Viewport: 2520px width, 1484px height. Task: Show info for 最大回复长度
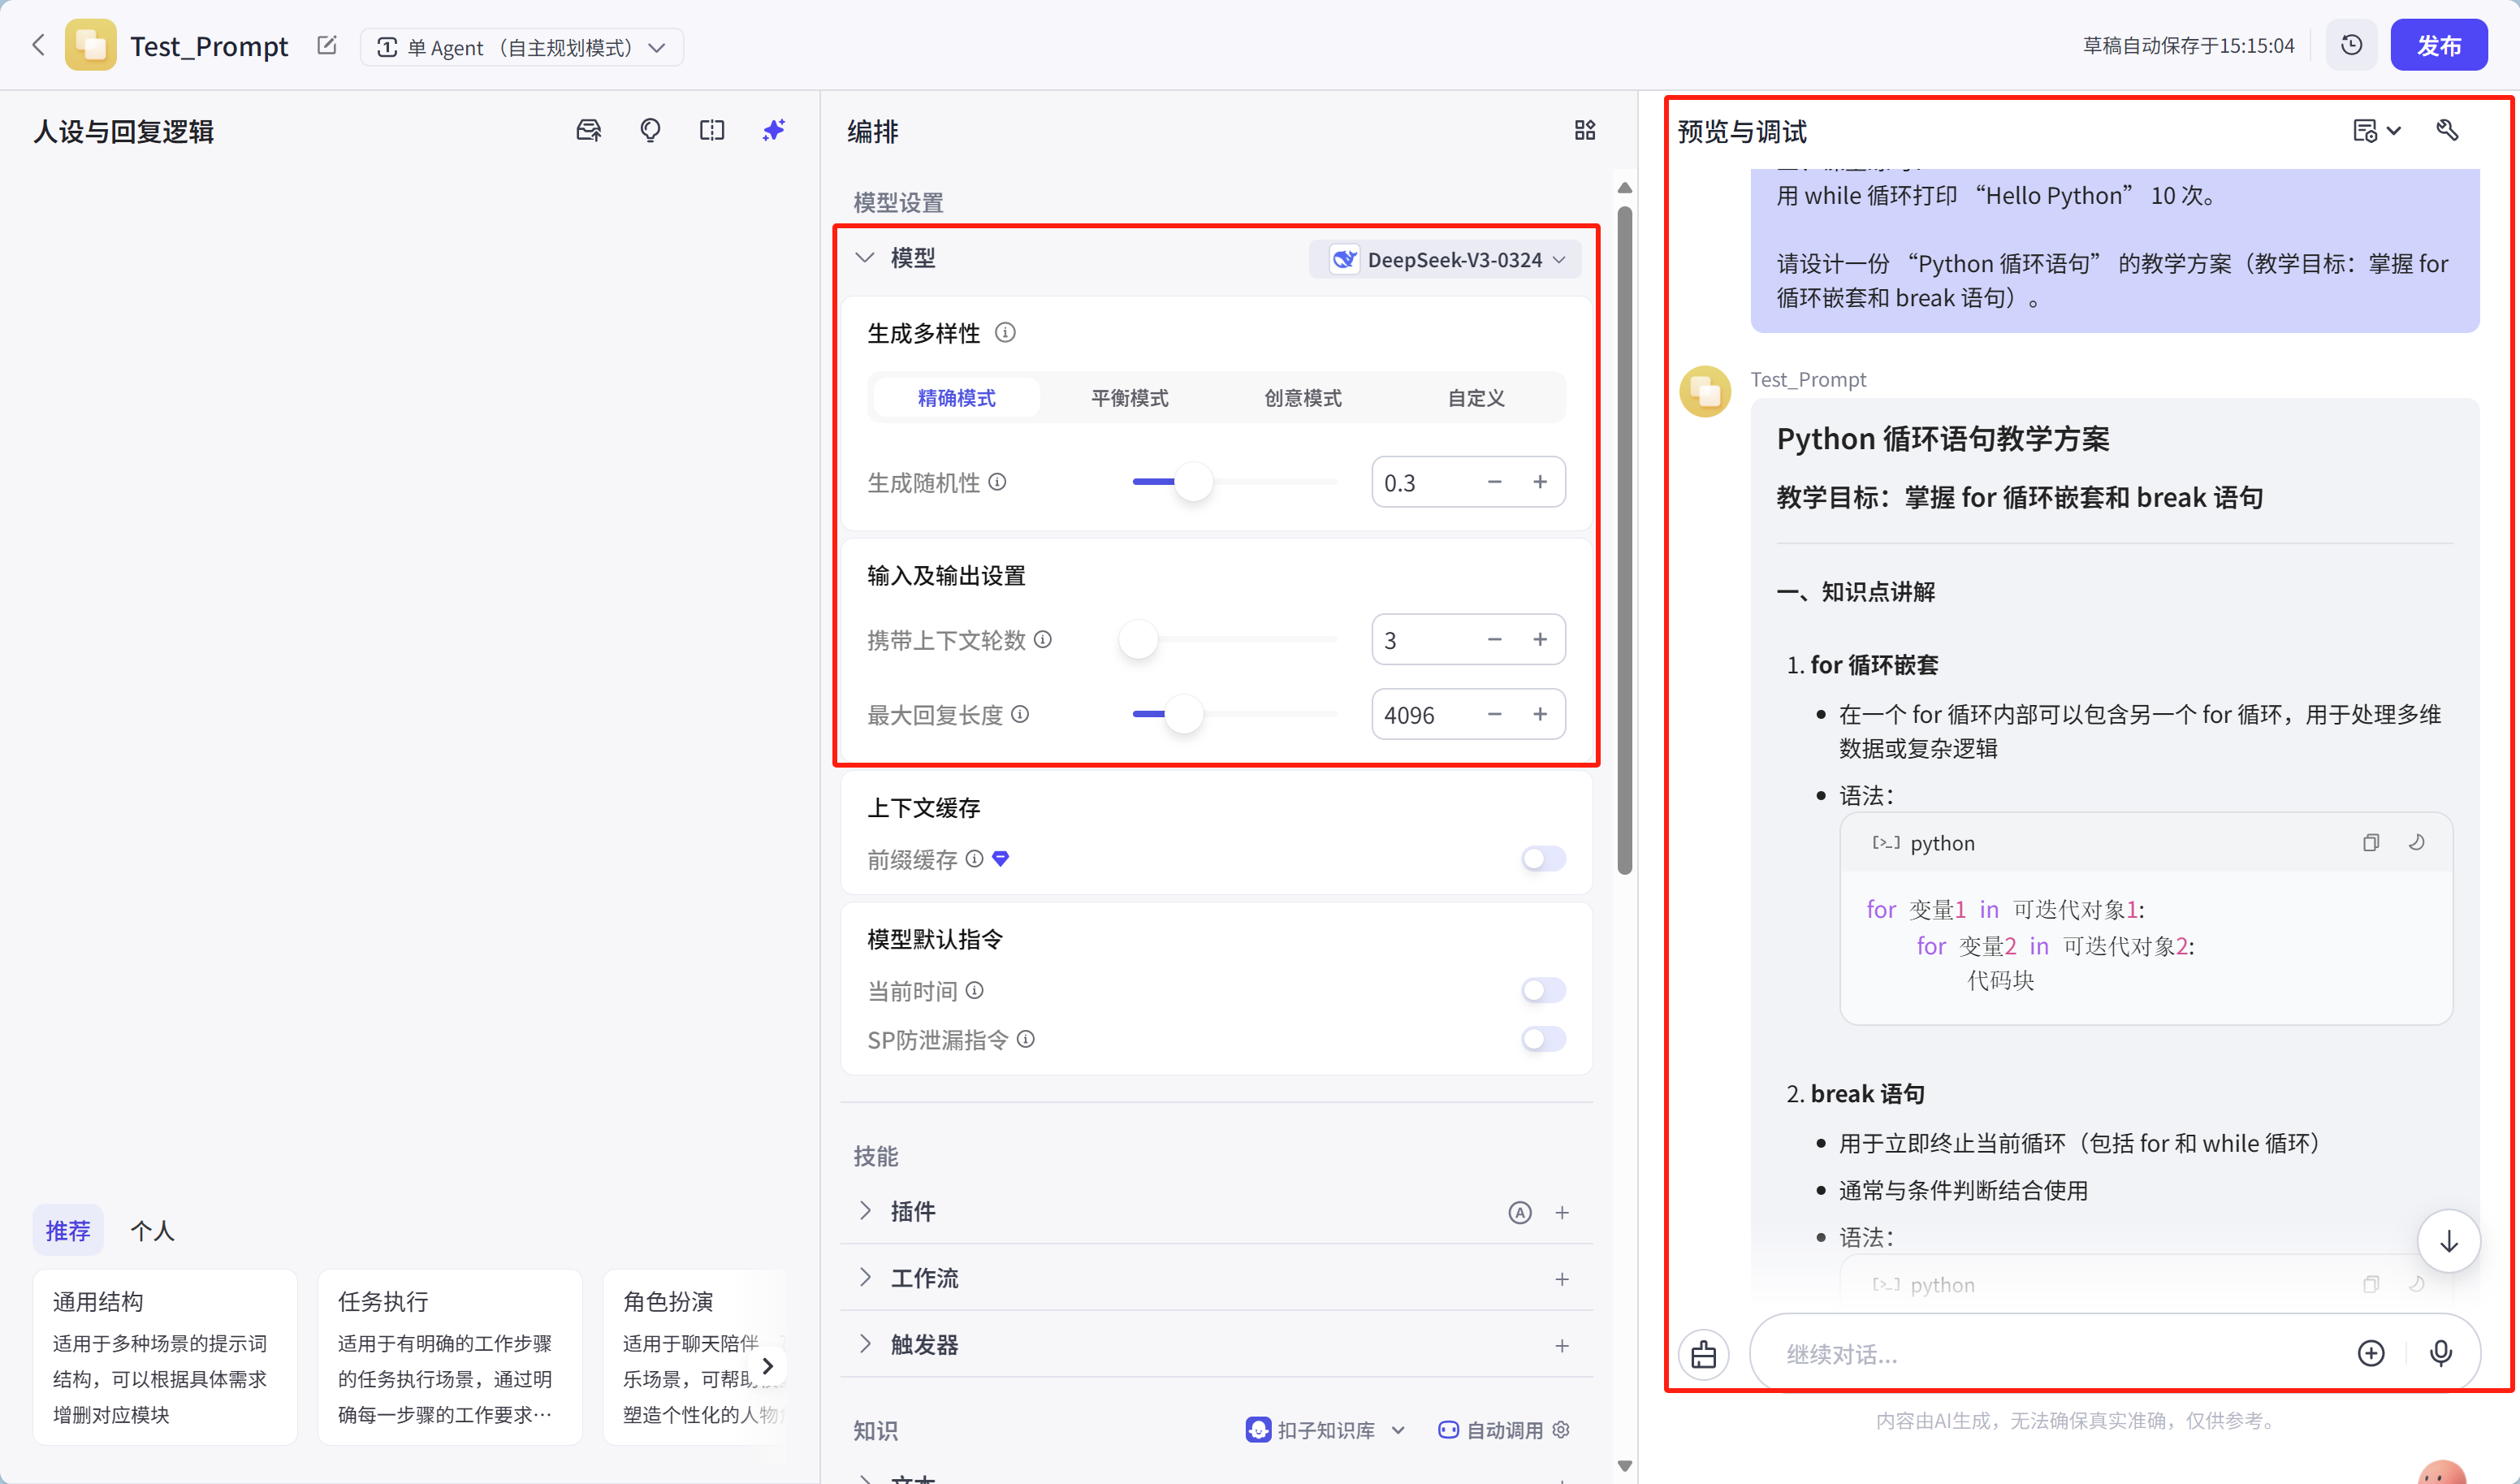(1019, 714)
